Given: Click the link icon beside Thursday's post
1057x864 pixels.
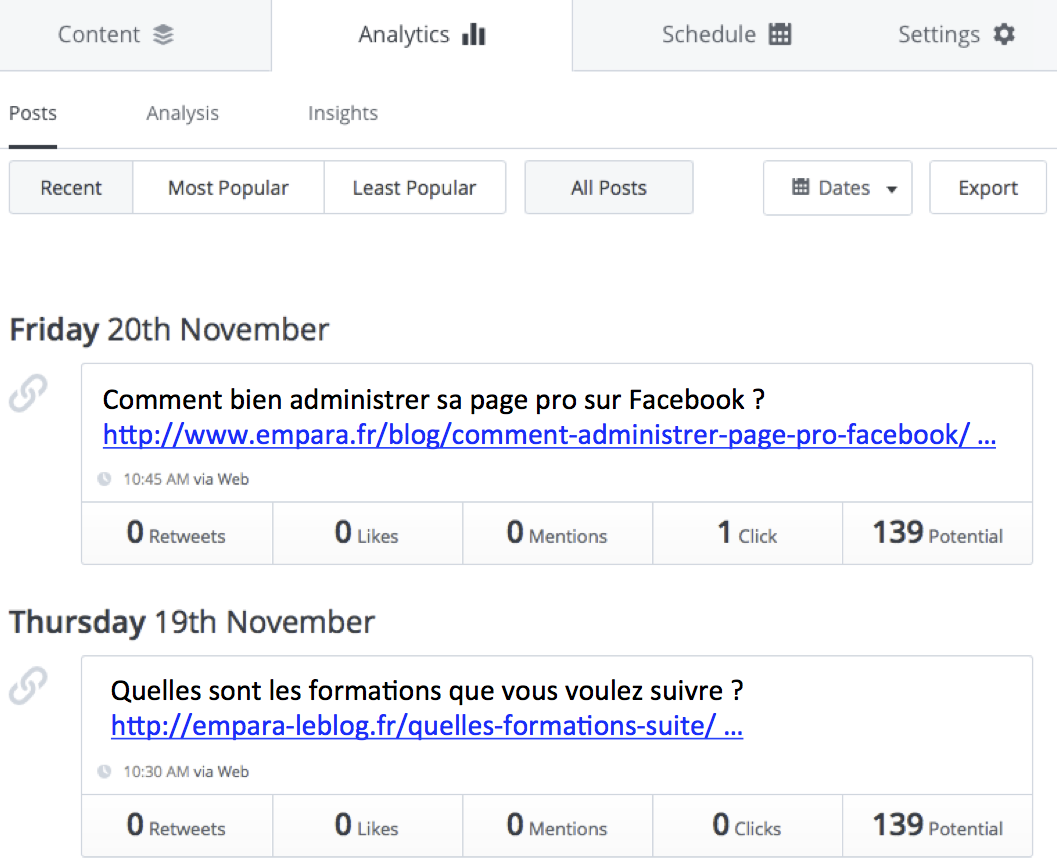Looking at the screenshot, I should click(x=28, y=686).
